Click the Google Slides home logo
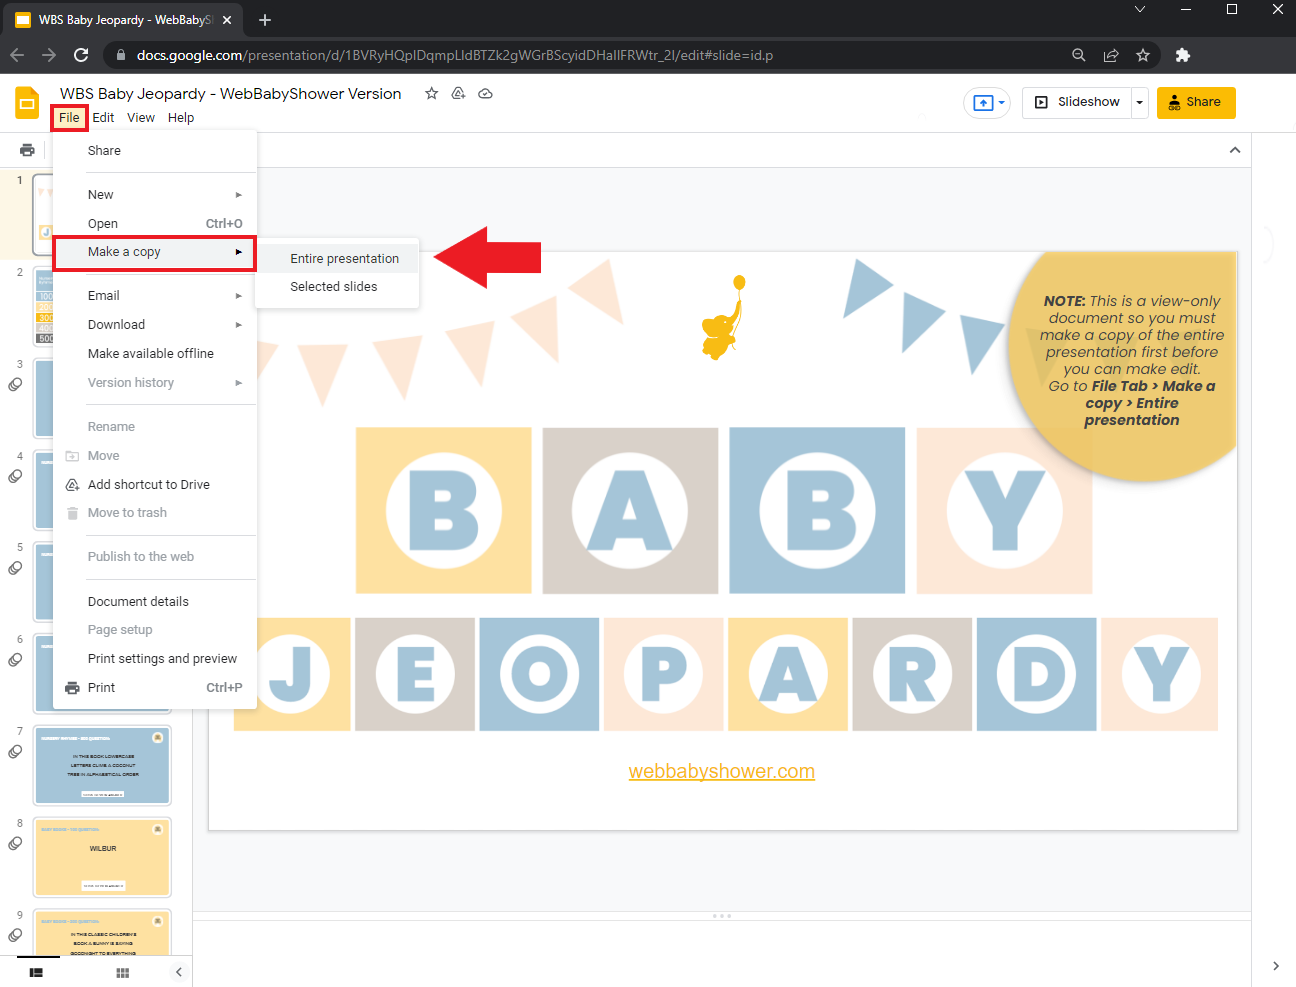 point(27,103)
